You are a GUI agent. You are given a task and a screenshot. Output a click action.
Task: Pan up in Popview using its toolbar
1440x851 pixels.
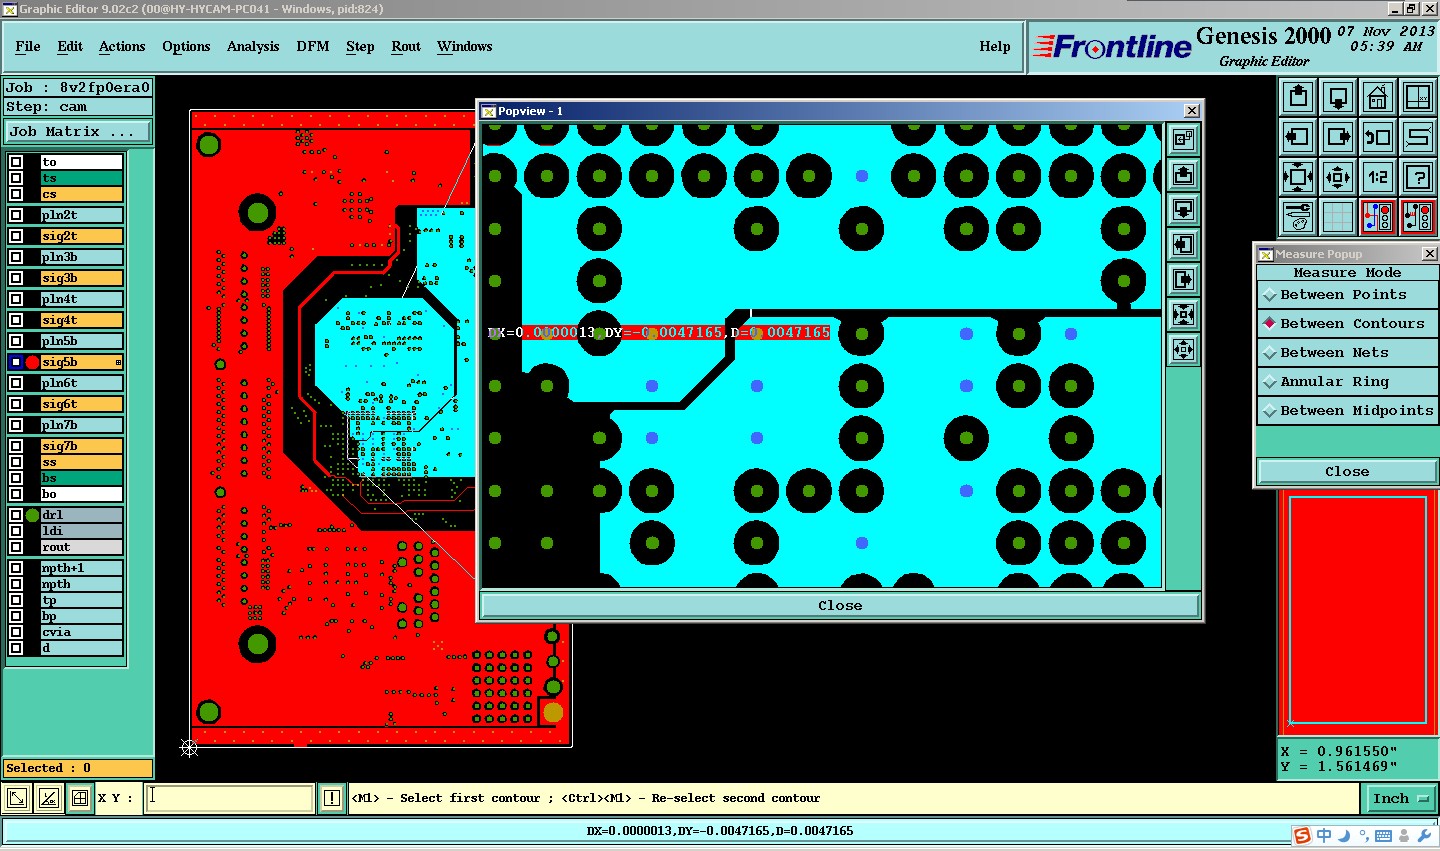point(1183,174)
